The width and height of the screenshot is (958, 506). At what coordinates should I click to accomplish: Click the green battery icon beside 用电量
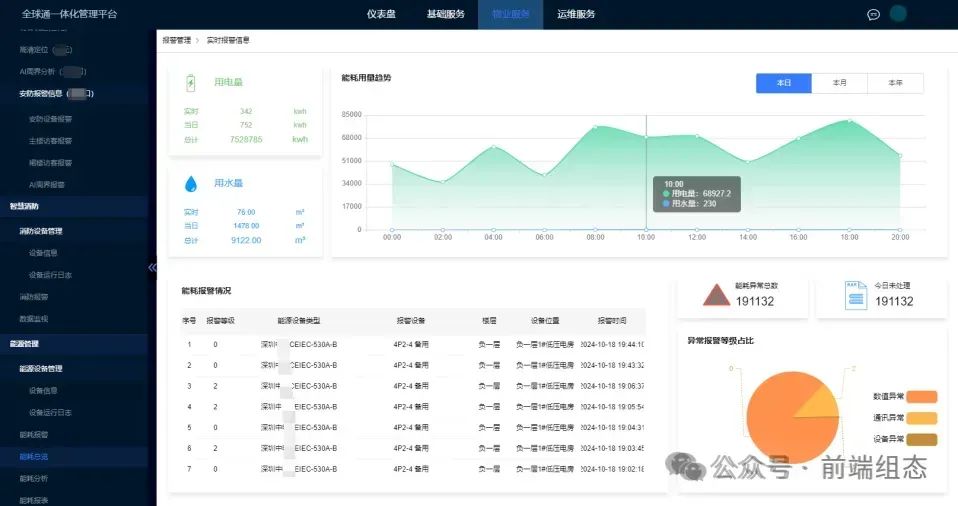pyautogui.click(x=191, y=82)
